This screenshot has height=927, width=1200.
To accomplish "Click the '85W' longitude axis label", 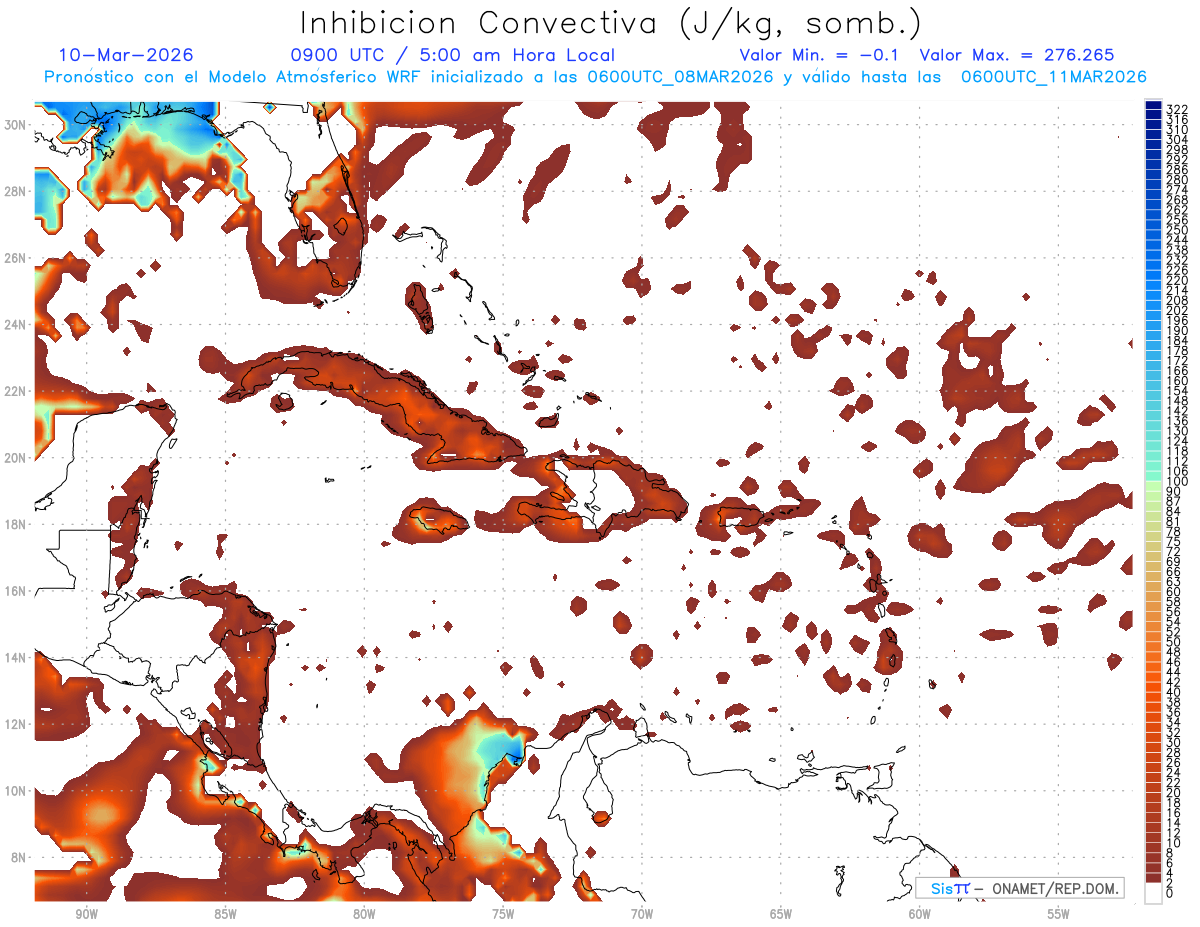I will click(225, 914).
